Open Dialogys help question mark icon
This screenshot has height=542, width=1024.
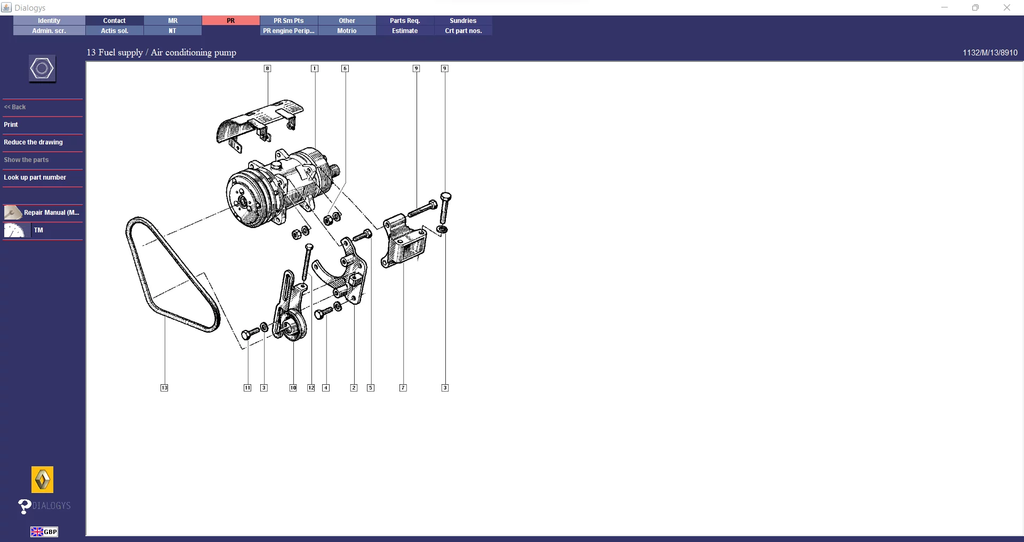pos(26,506)
